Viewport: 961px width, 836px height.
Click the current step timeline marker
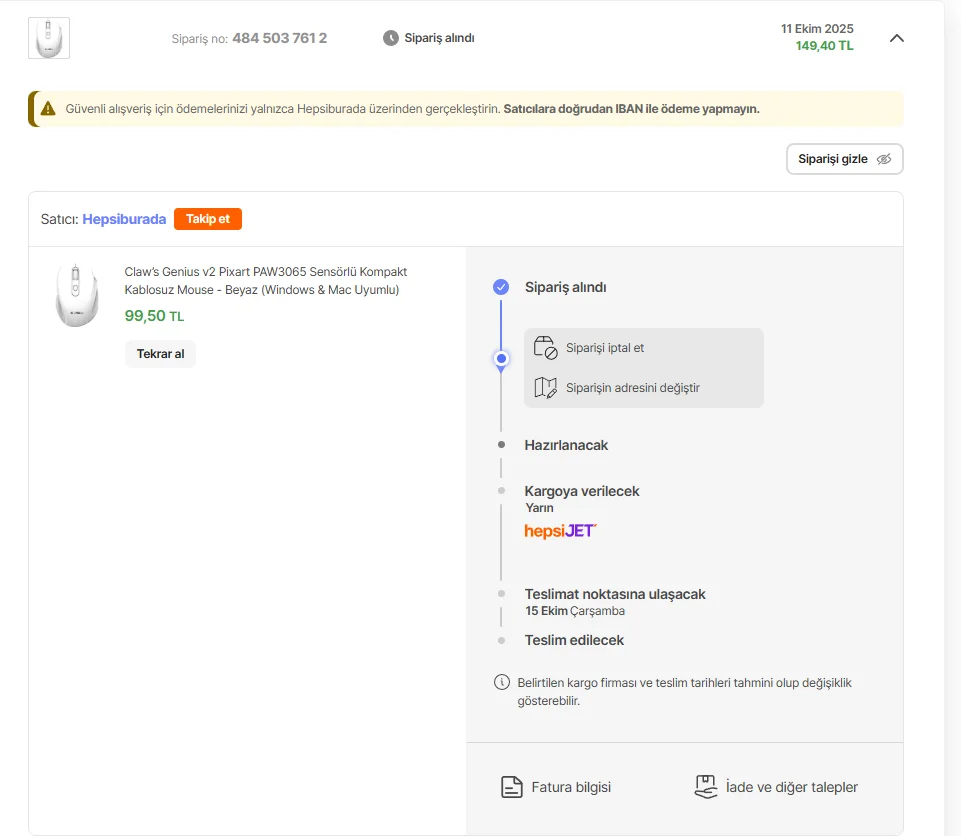(501, 359)
